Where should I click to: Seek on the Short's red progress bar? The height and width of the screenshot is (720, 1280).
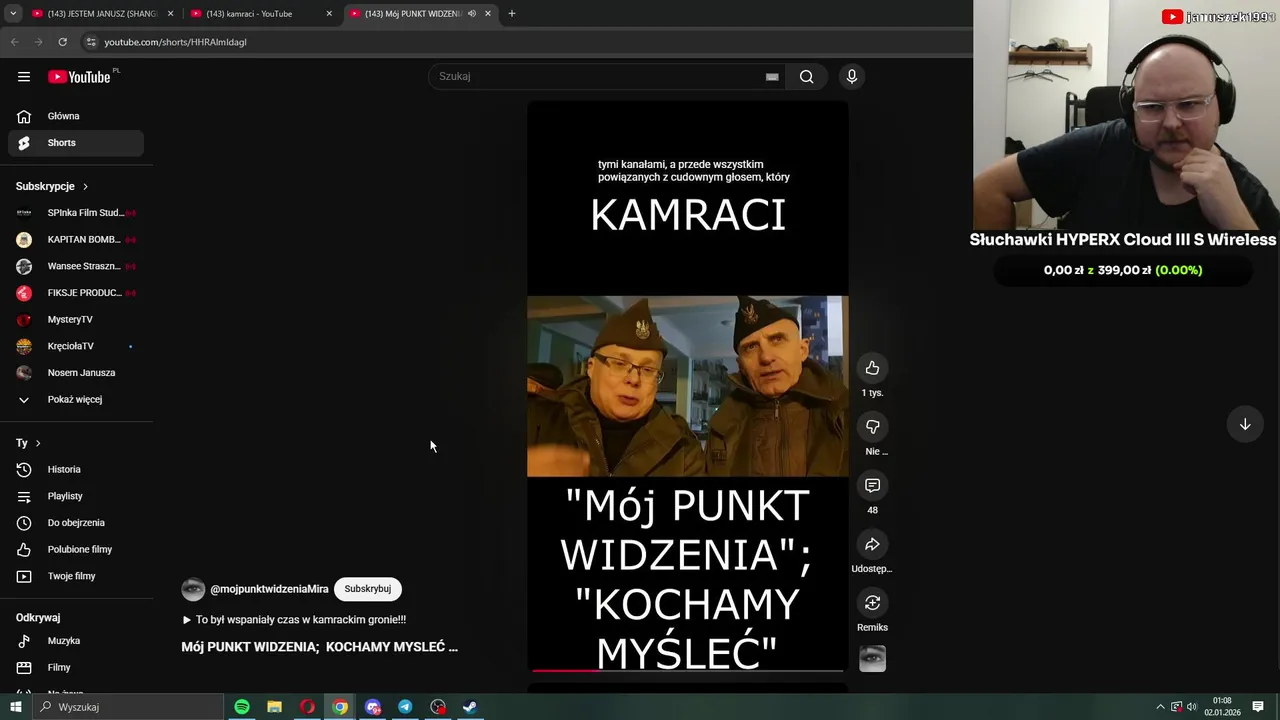[x=688, y=670]
